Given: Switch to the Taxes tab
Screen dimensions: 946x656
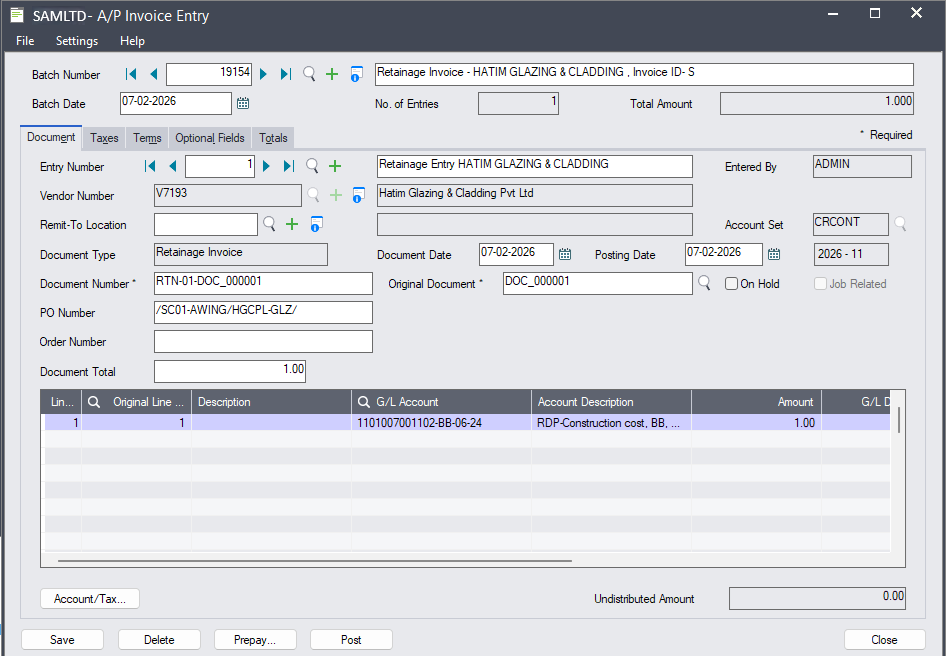Looking at the screenshot, I should point(104,138).
